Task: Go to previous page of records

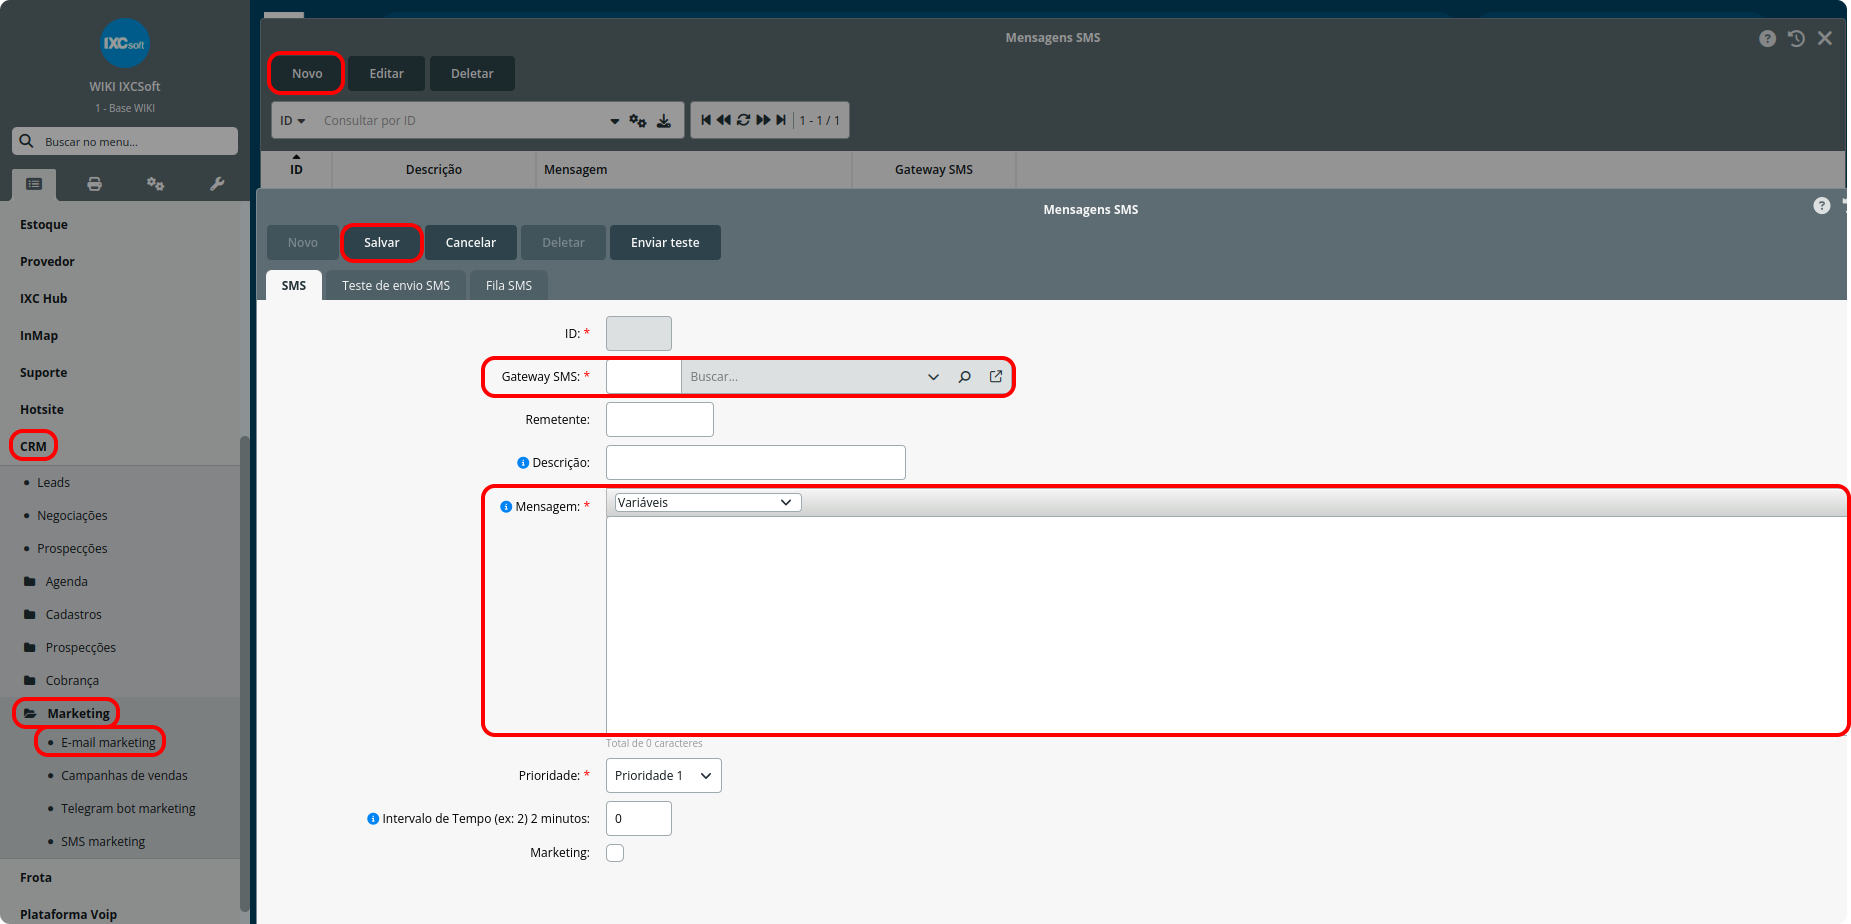Action: click(x=724, y=120)
